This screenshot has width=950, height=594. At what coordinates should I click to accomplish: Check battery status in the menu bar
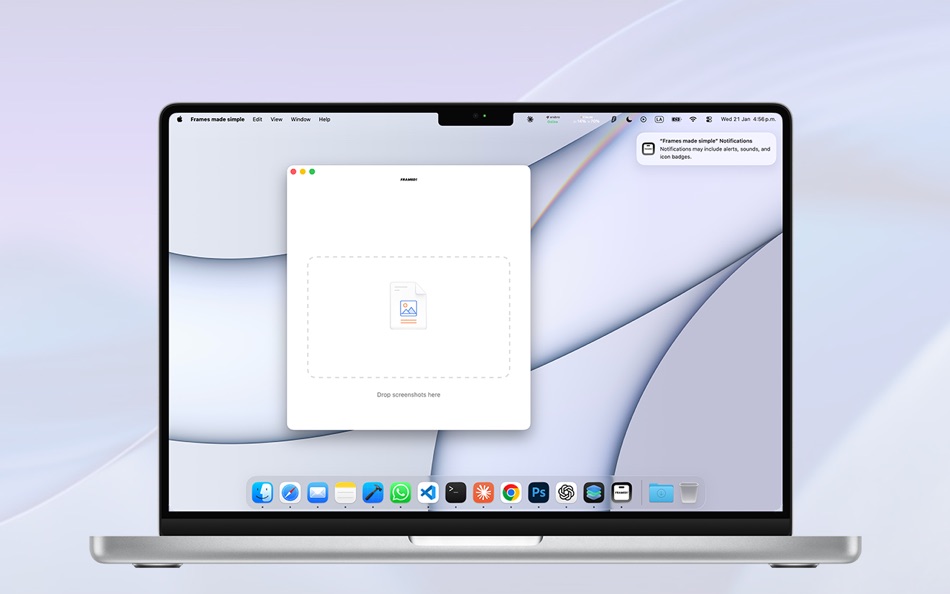[676, 119]
